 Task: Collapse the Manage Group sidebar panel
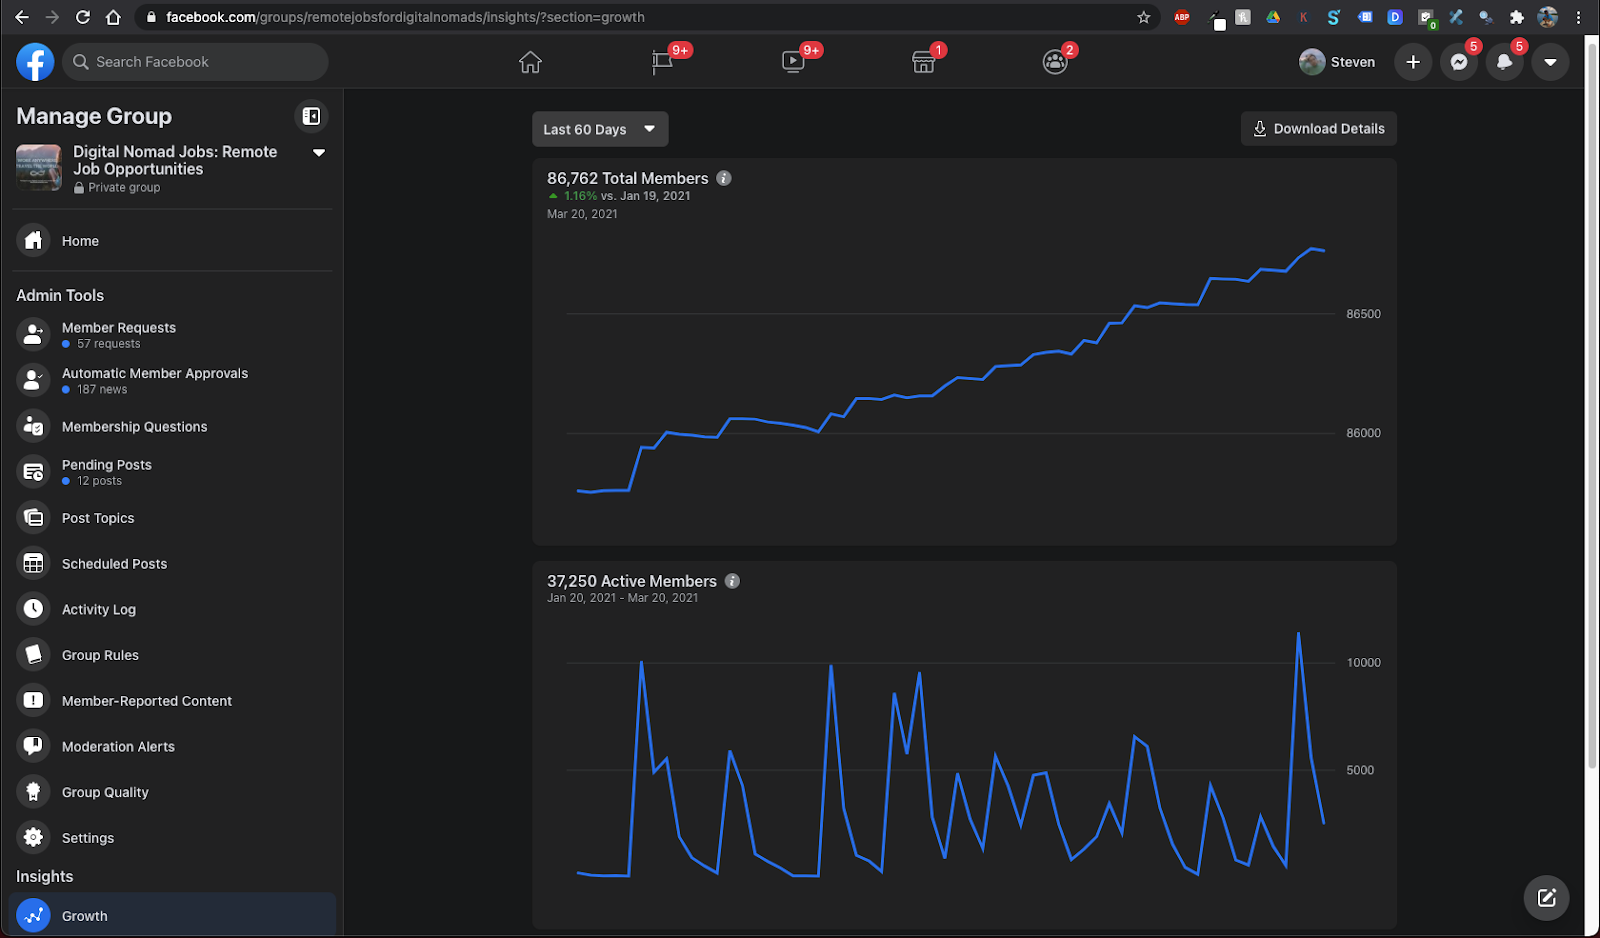pyautogui.click(x=311, y=116)
